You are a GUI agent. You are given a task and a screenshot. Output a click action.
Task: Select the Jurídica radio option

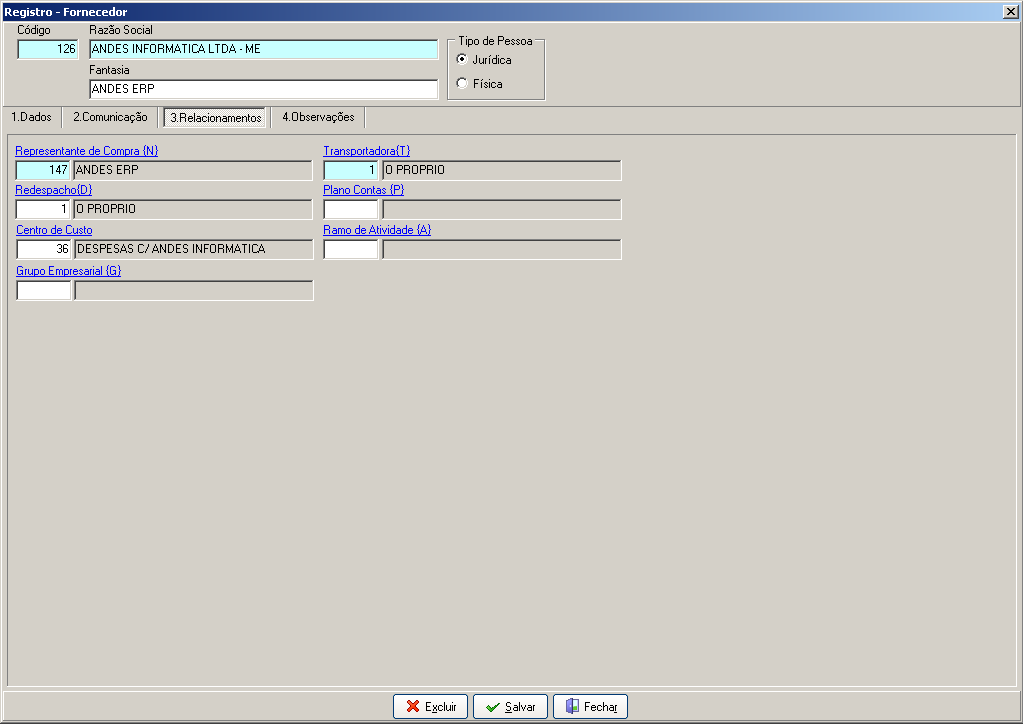click(462, 59)
